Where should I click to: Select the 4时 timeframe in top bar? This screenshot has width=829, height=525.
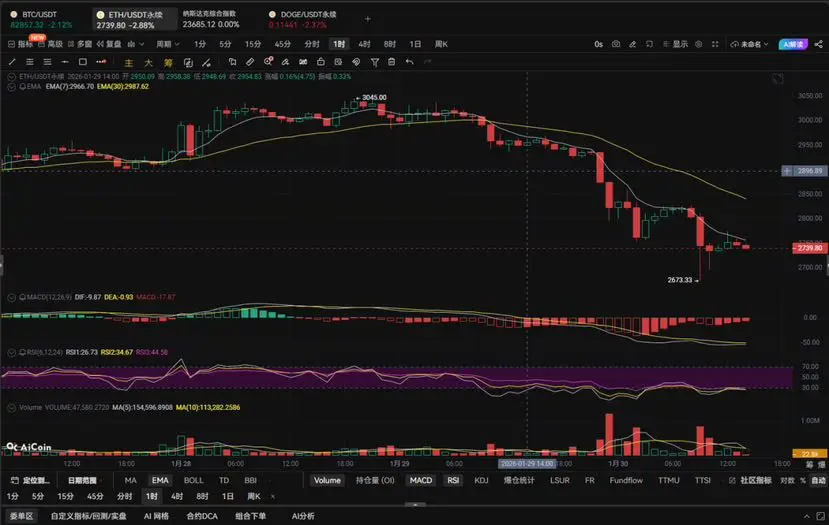364,44
